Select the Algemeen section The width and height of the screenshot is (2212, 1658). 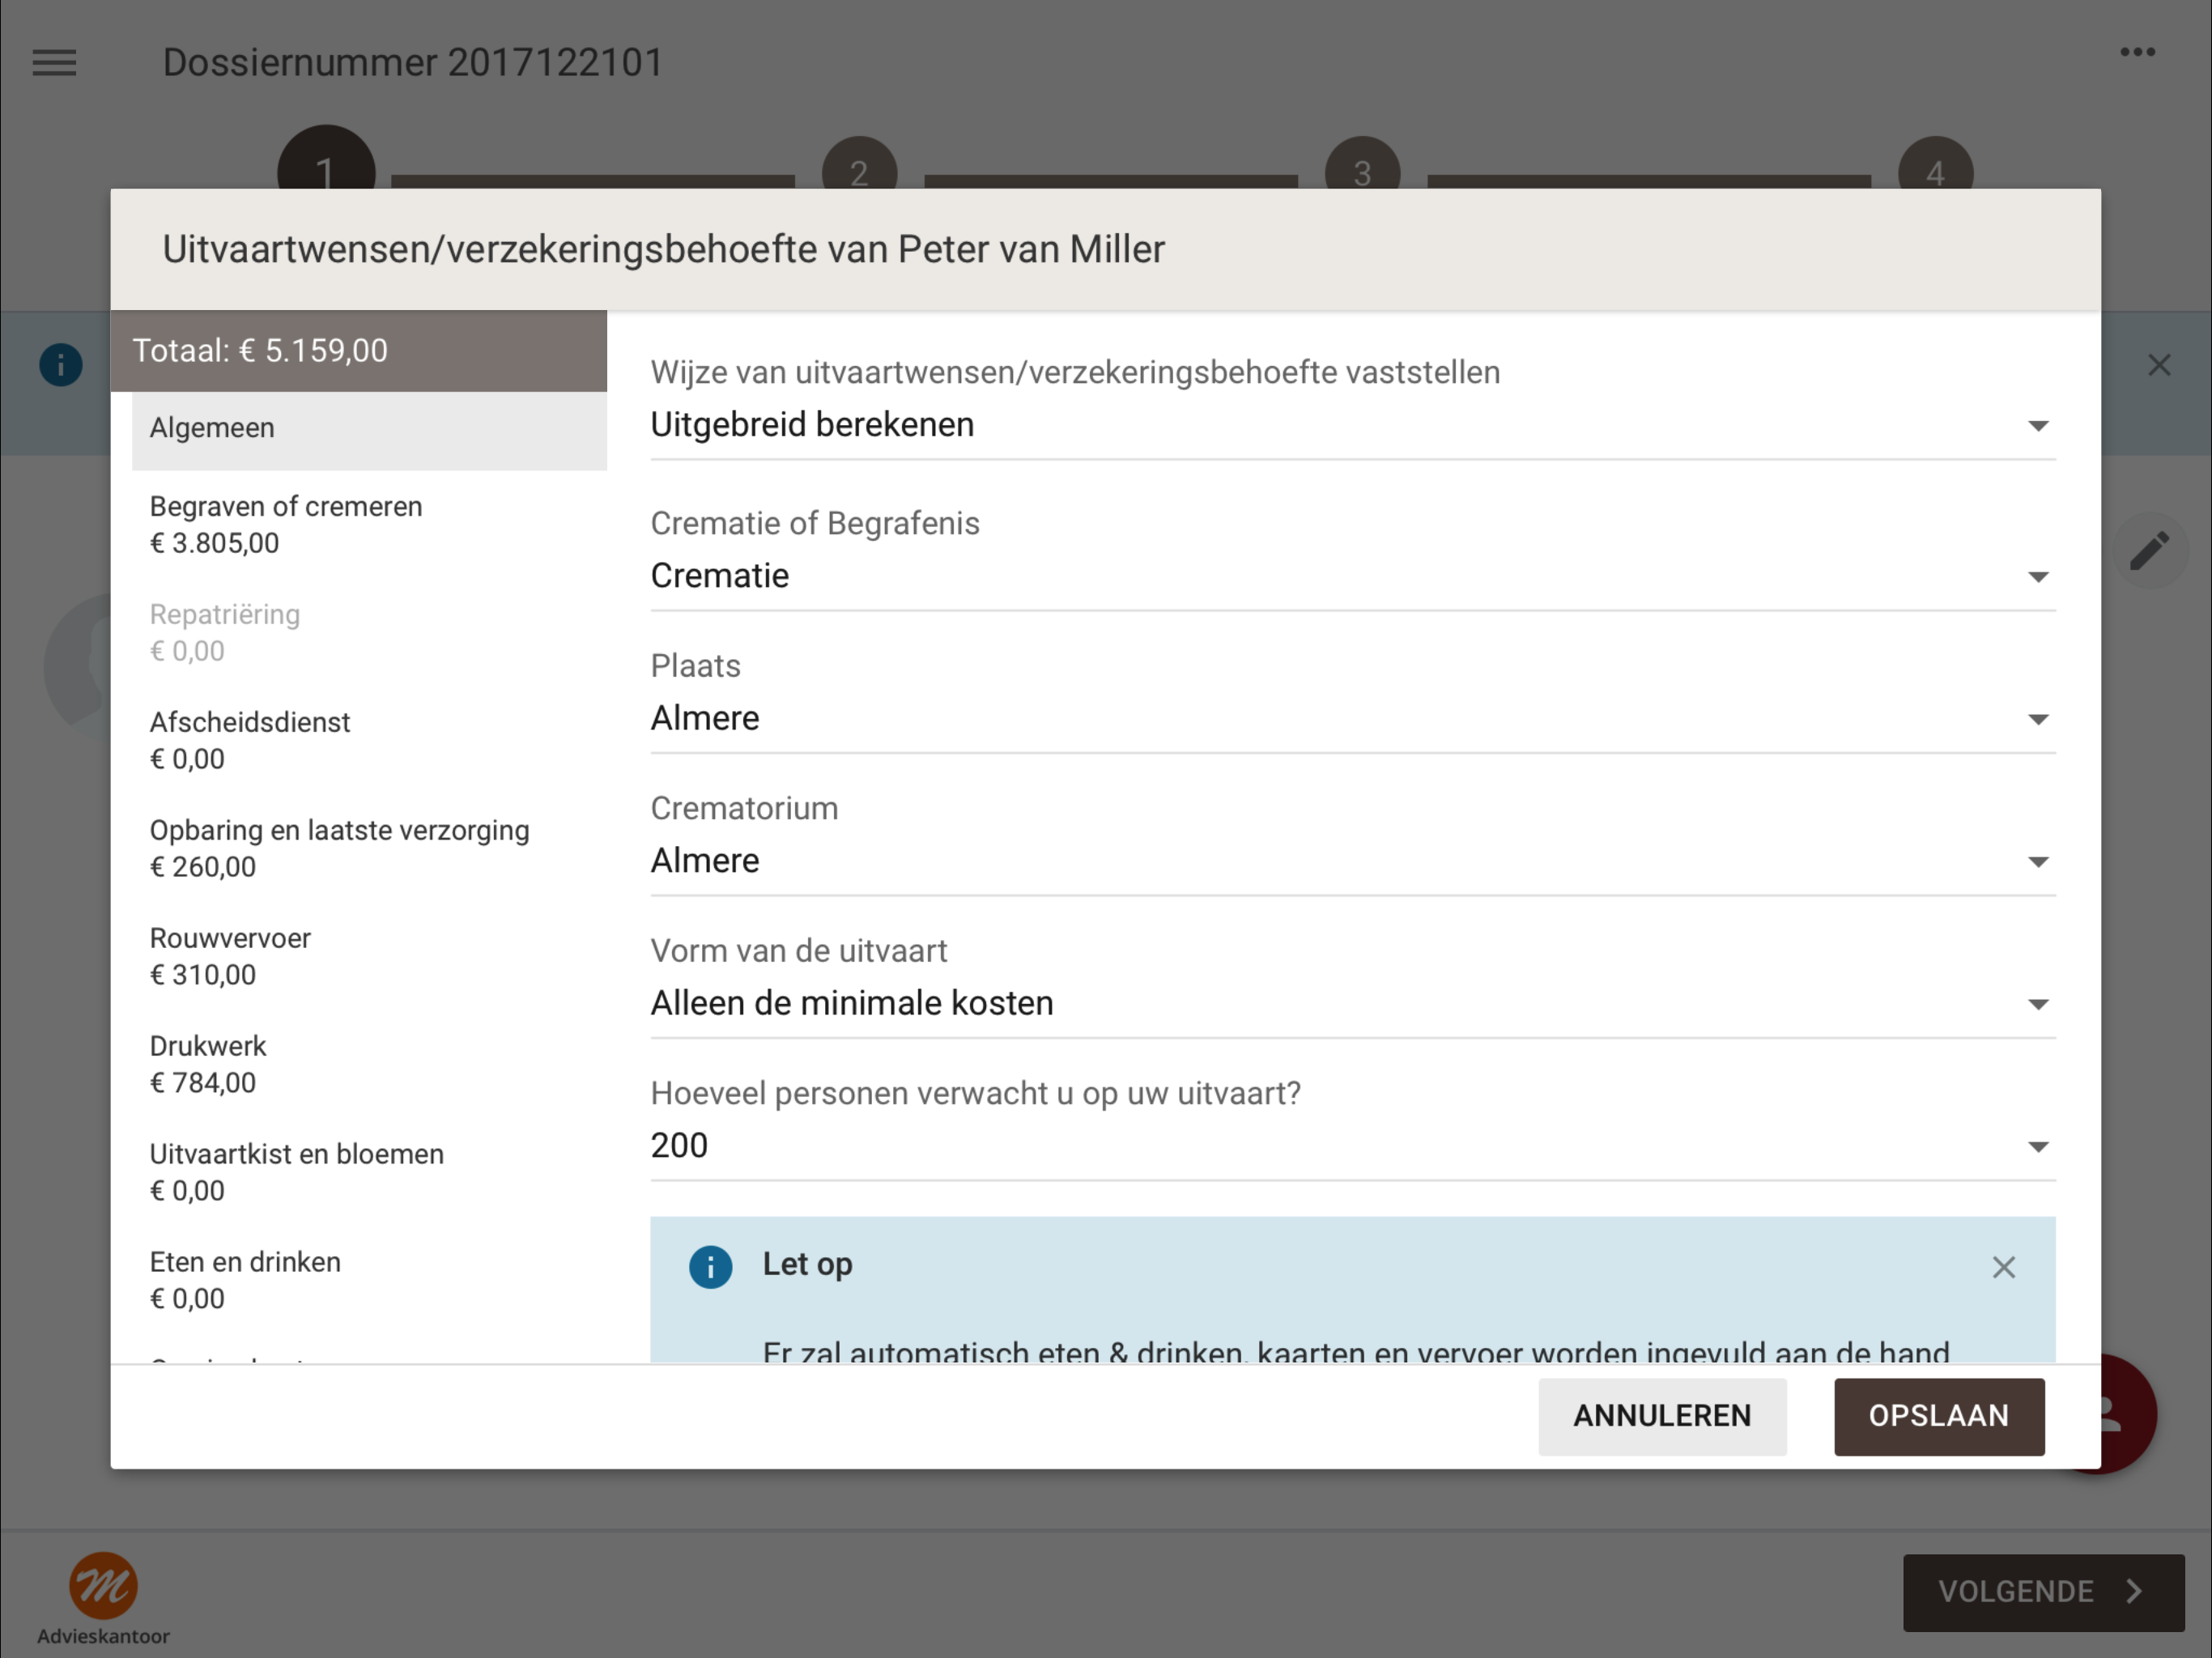(x=369, y=429)
